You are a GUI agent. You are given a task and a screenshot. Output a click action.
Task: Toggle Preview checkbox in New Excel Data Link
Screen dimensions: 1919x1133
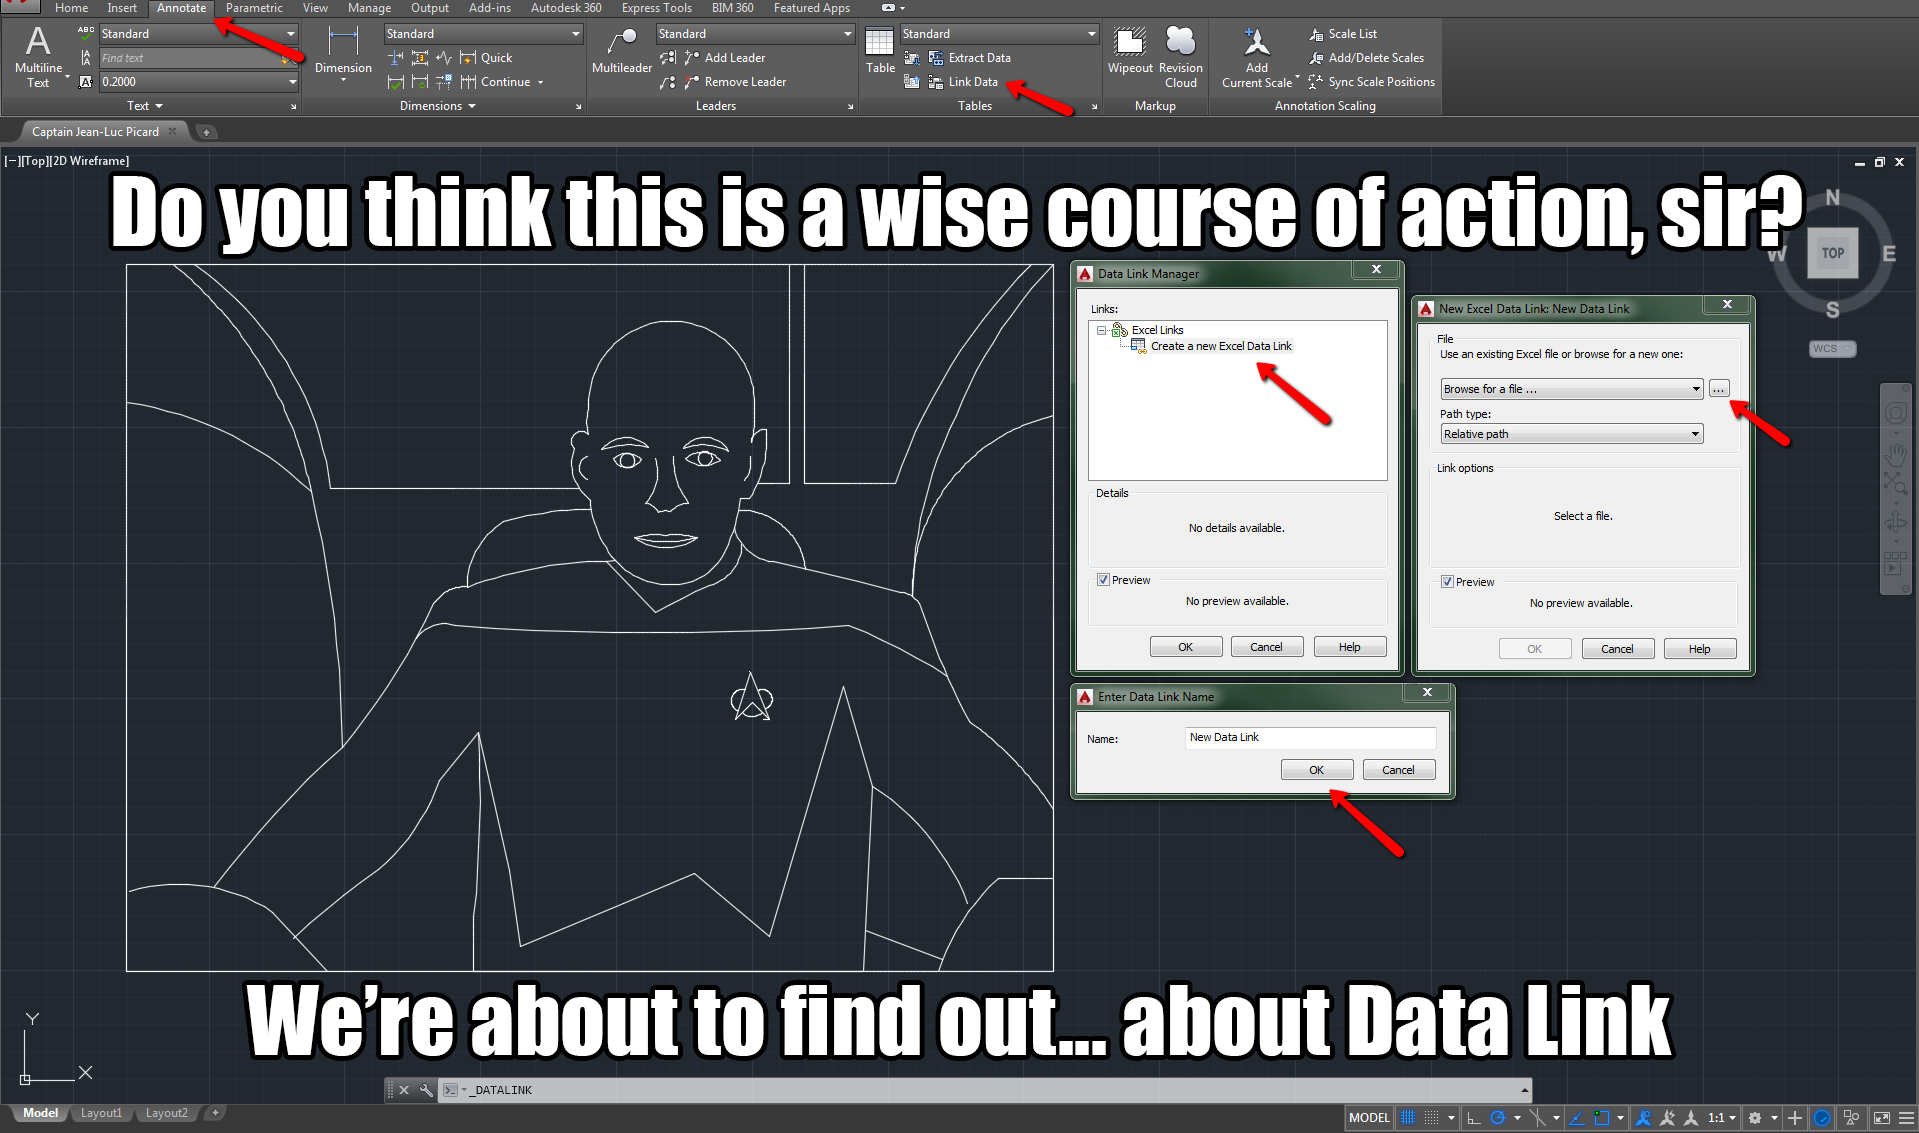click(1447, 582)
